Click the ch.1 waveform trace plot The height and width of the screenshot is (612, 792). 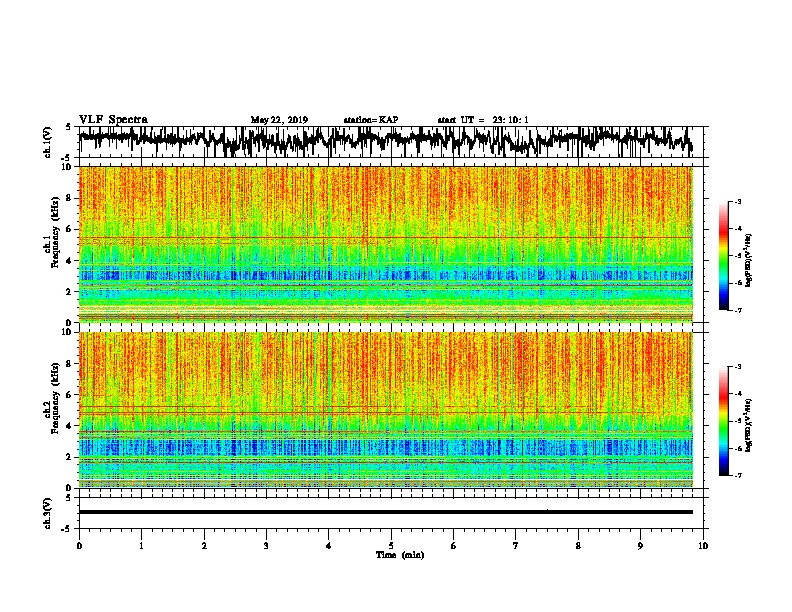pos(385,142)
